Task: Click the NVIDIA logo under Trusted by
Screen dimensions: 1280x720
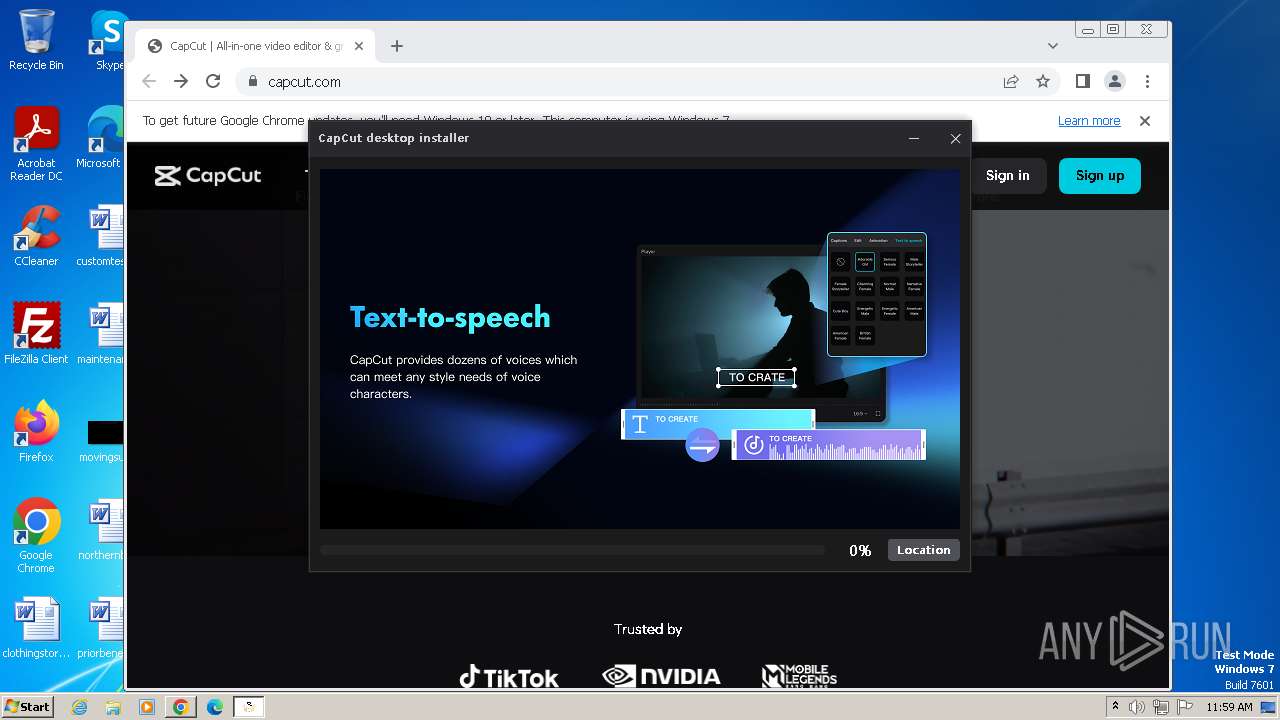Action: [661, 676]
